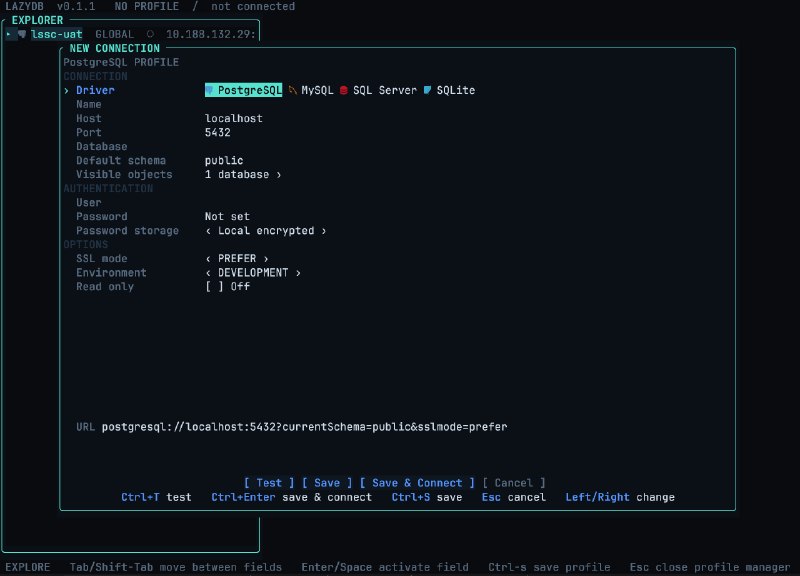The width and height of the screenshot is (800, 576).
Task: Click the GLOBAL scope label
Action: [x=114, y=34]
